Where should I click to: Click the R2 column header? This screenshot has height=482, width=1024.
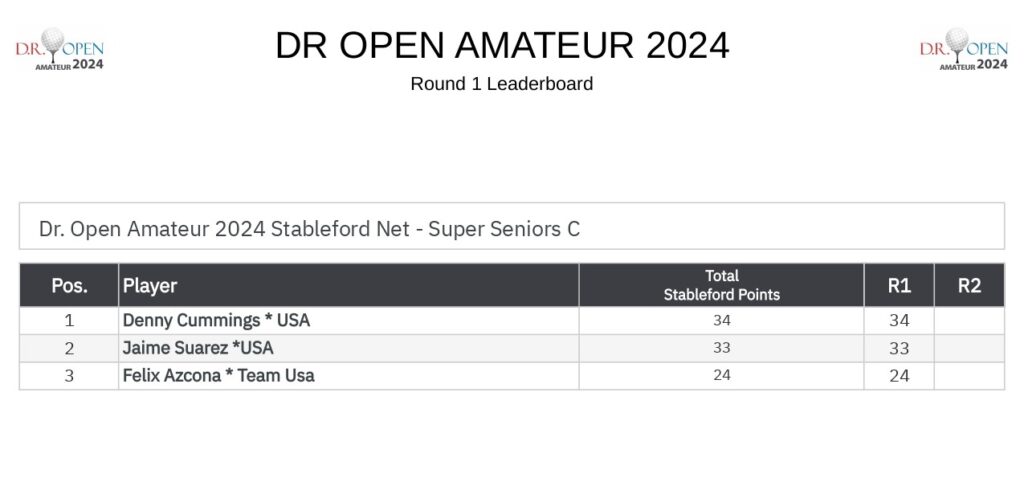click(x=970, y=285)
